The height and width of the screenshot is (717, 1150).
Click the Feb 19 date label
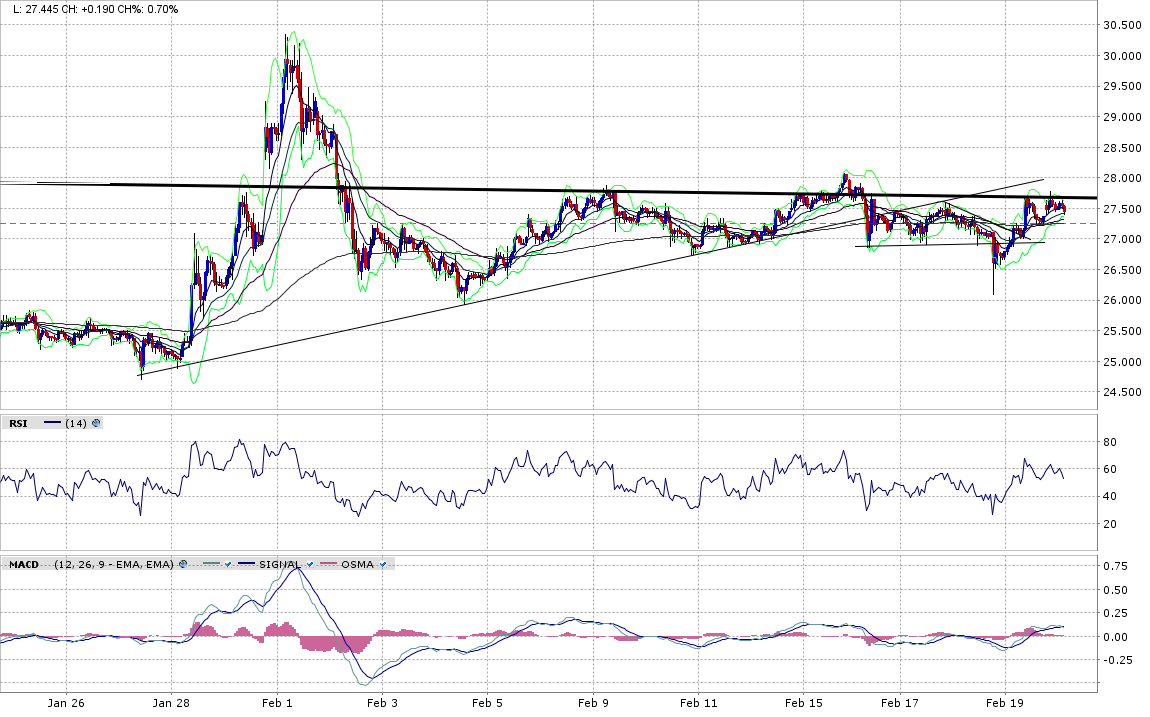pyautogui.click(x=1004, y=703)
